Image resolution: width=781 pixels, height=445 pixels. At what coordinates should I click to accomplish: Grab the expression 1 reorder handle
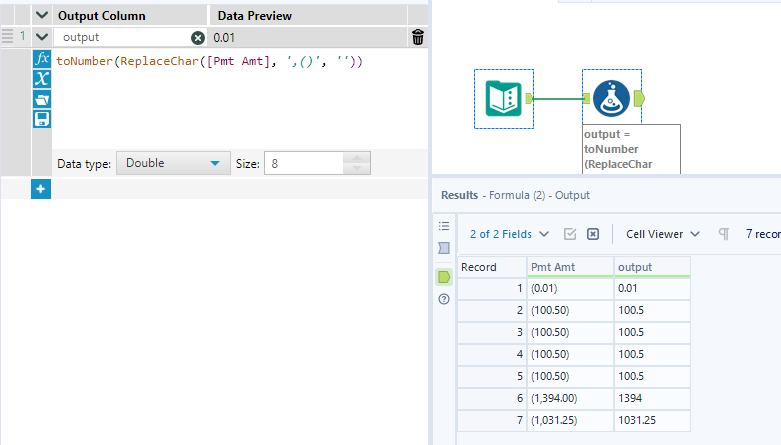[x=7, y=36]
